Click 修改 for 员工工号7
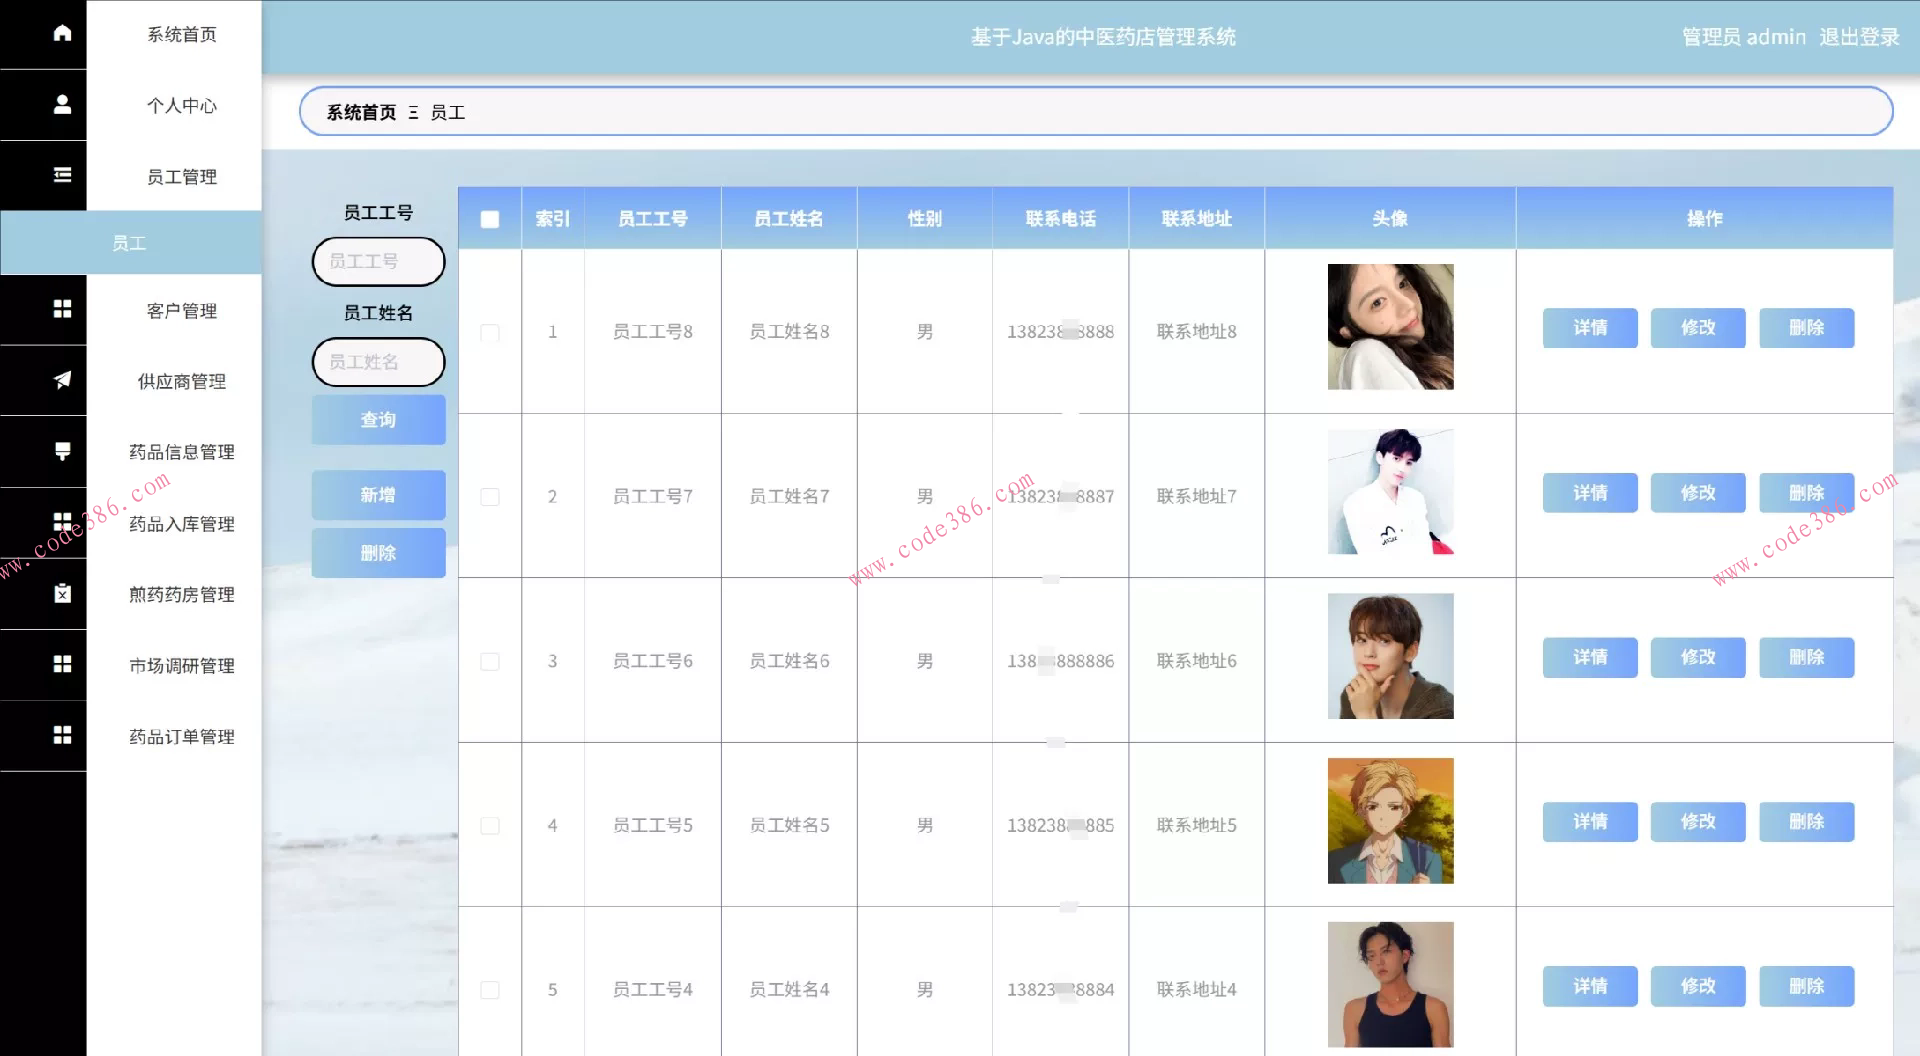Viewport: 1920px width, 1056px height. pos(1698,493)
